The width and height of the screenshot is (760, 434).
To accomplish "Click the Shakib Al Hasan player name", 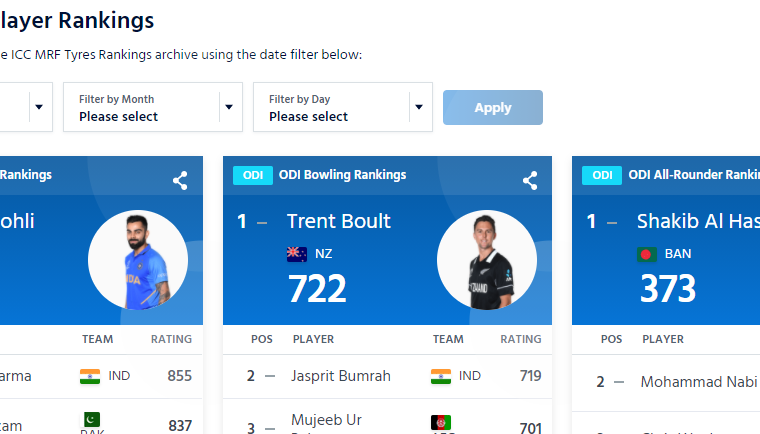I will (698, 221).
